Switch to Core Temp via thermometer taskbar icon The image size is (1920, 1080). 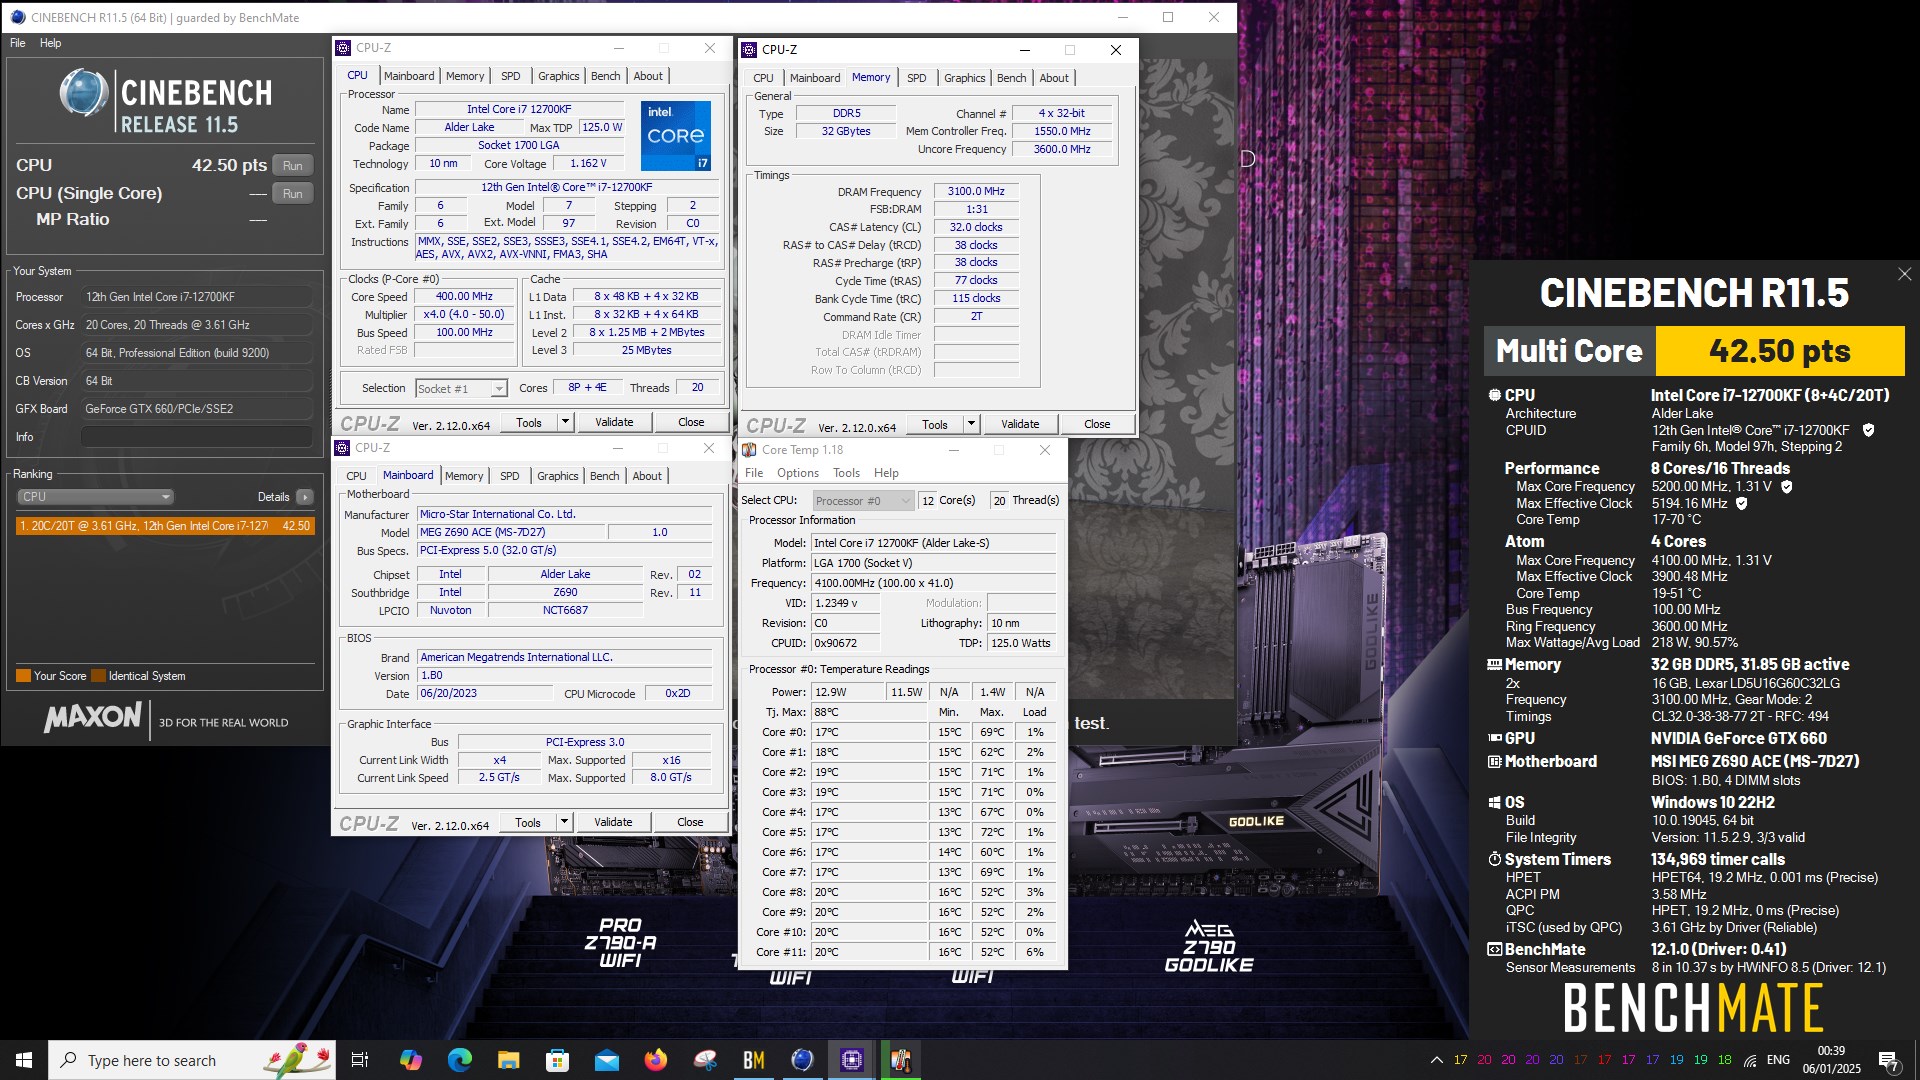[900, 1060]
